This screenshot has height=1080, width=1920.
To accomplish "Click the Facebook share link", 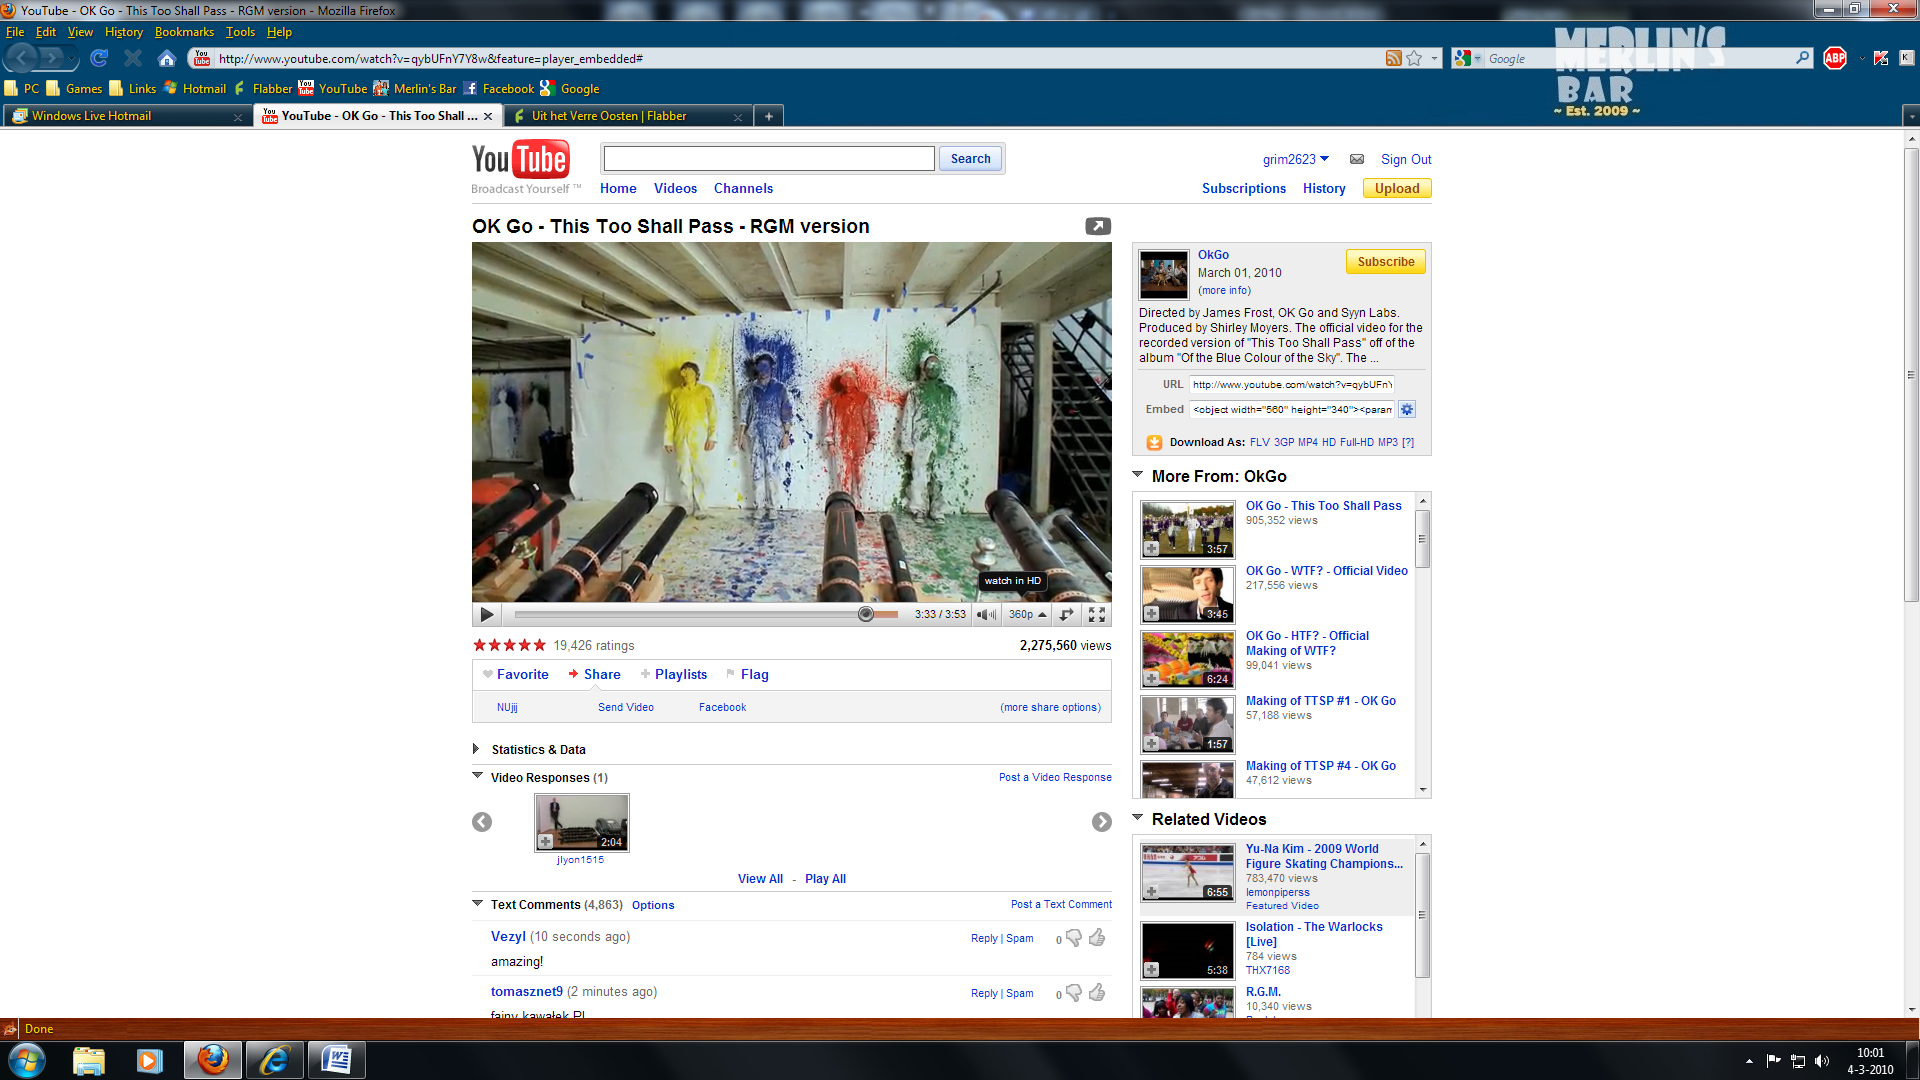I will [722, 707].
